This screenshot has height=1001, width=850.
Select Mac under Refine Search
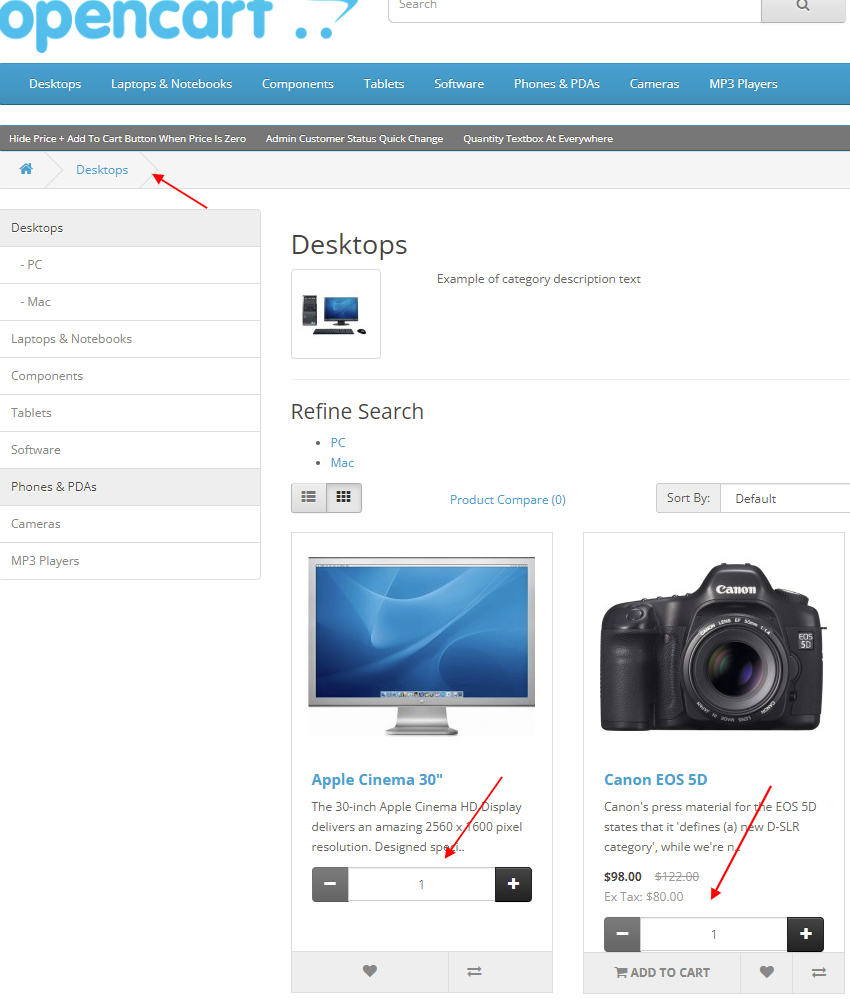[342, 462]
